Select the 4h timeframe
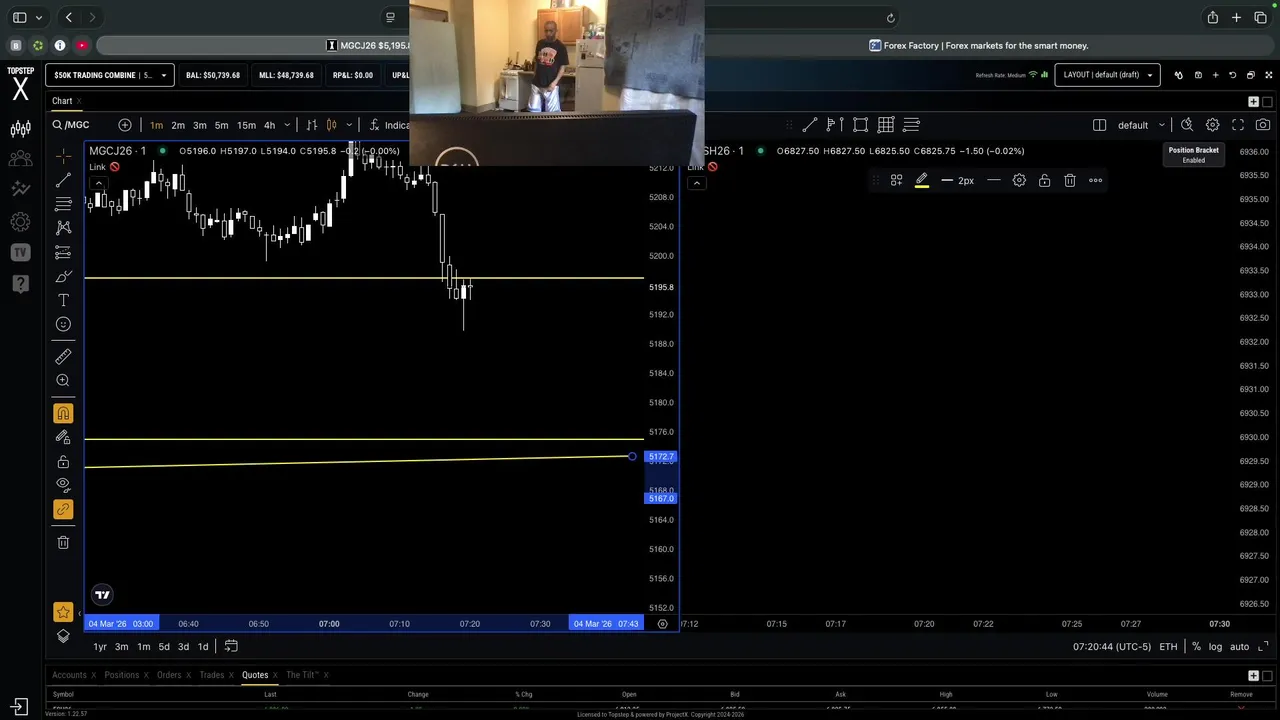The image size is (1280, 720). pos(269,125)
